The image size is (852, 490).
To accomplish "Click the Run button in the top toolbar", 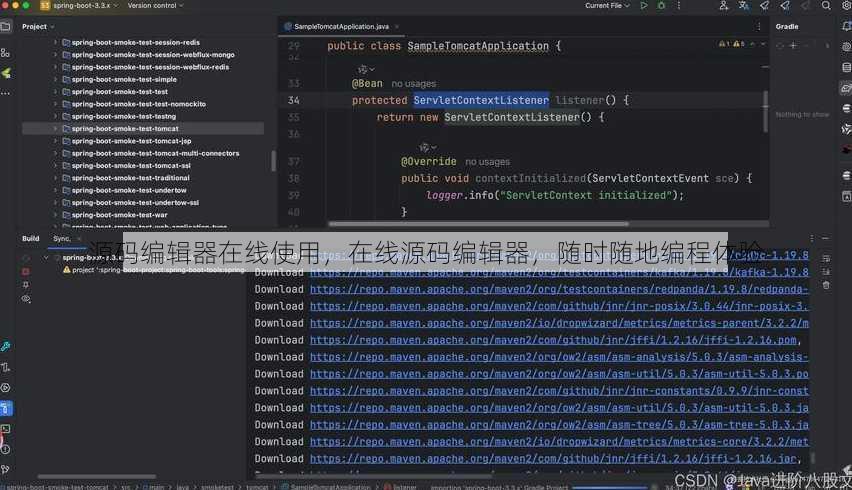I will pyautogui.click(x=644, y=5).
